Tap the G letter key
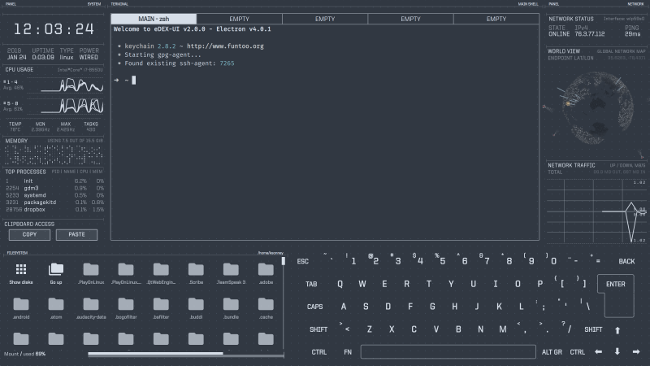Screen dimensions: 650x366 [x=432, y=306]
